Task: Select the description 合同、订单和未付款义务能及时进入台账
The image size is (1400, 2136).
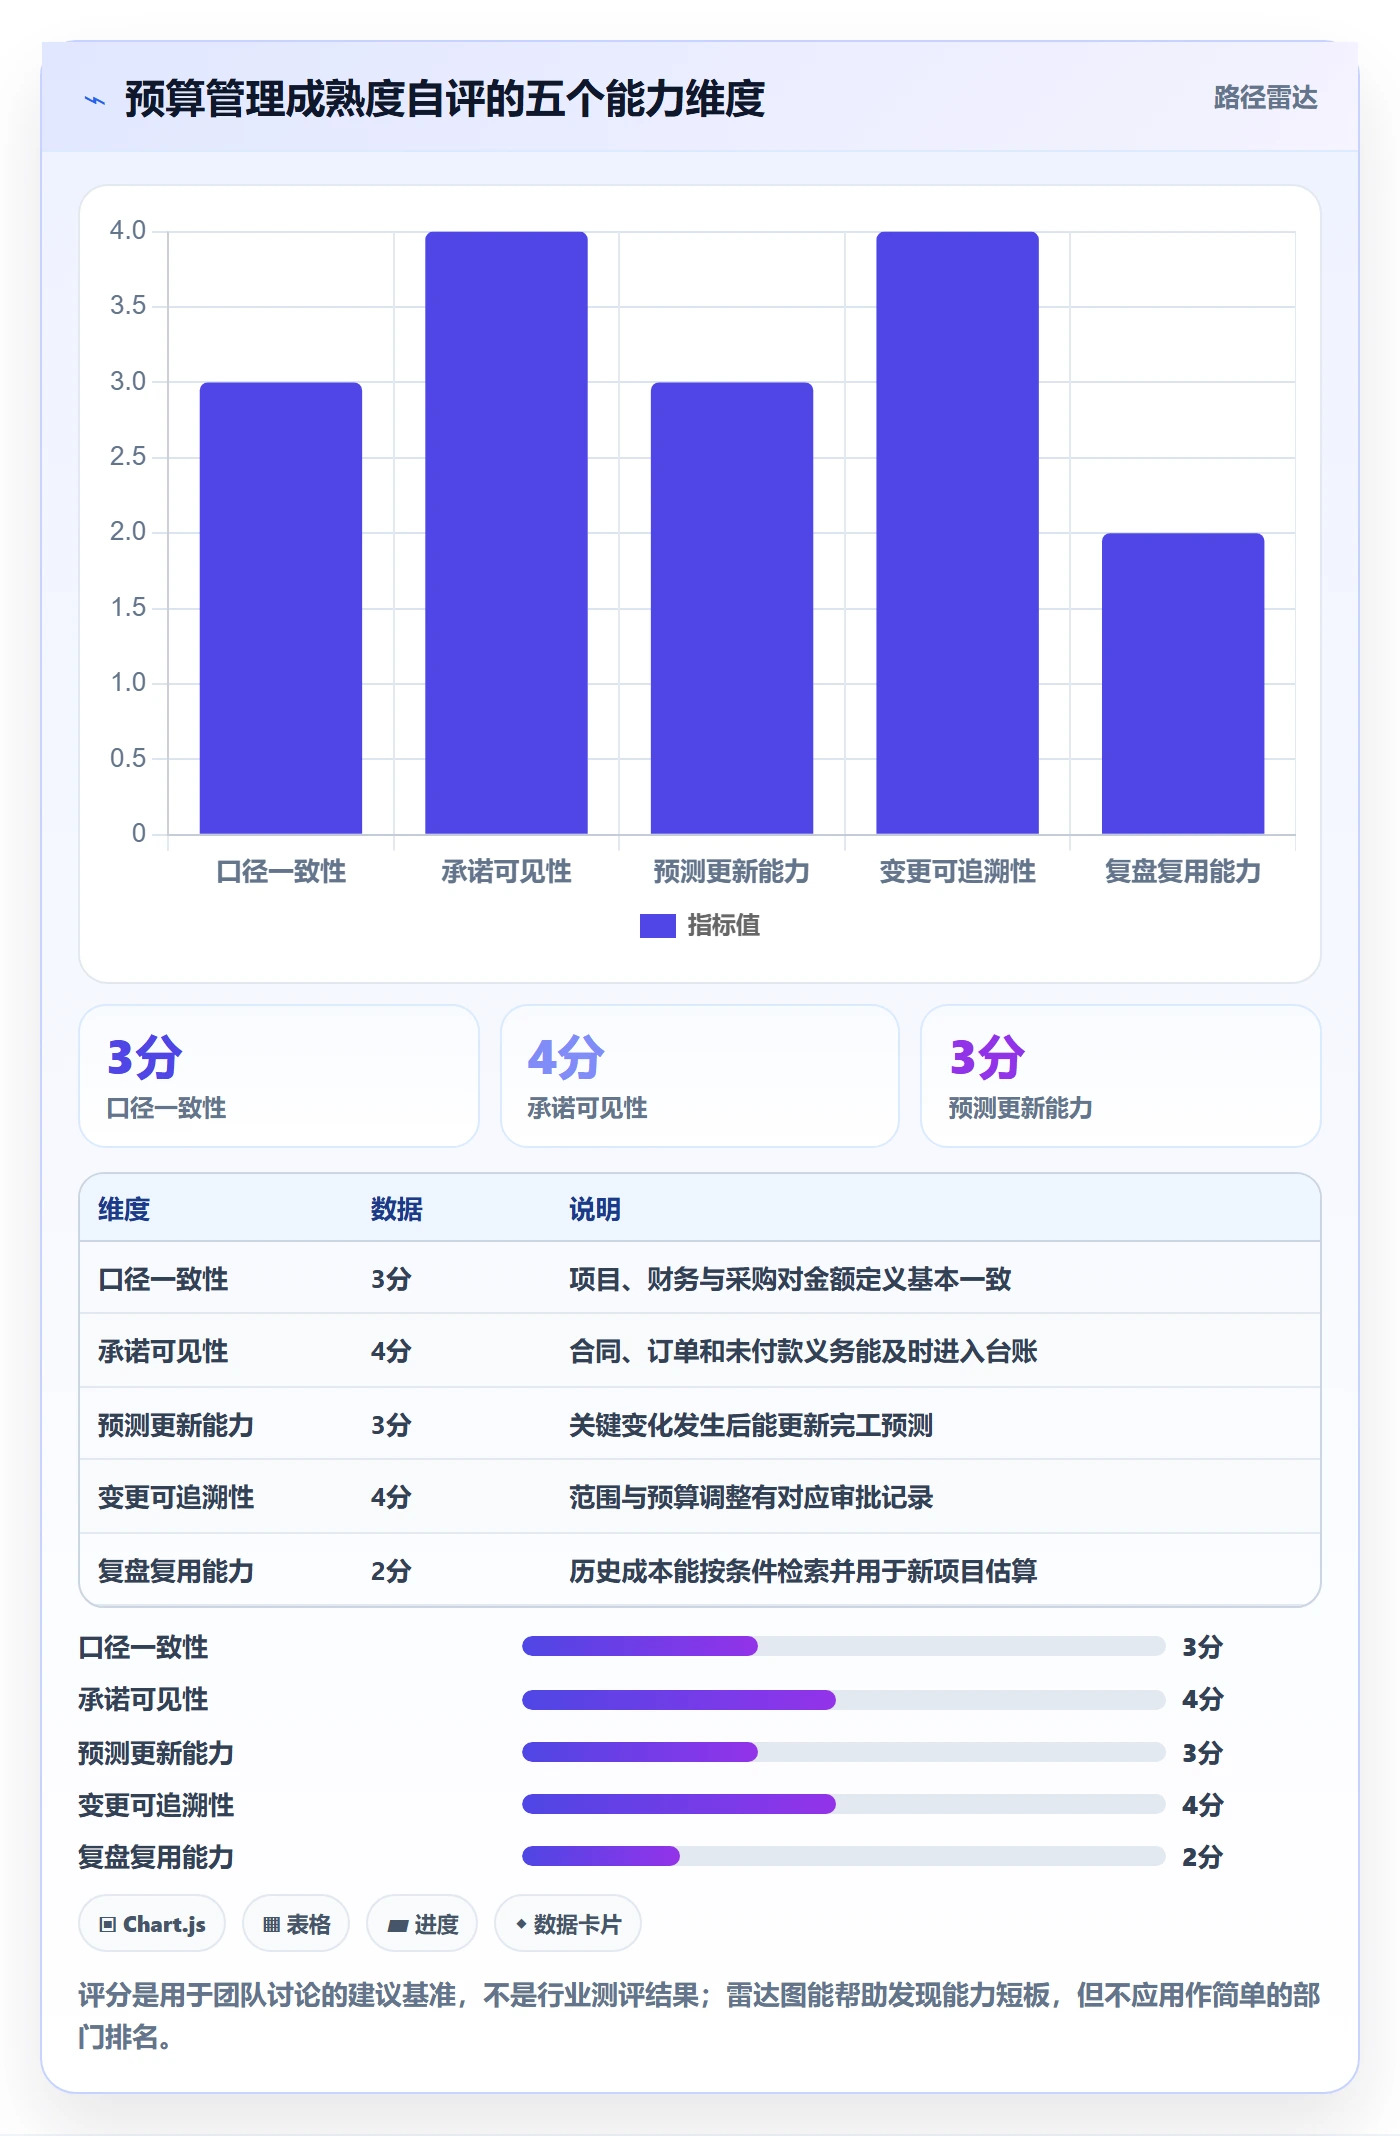Action: click(x=803, y=1351)
